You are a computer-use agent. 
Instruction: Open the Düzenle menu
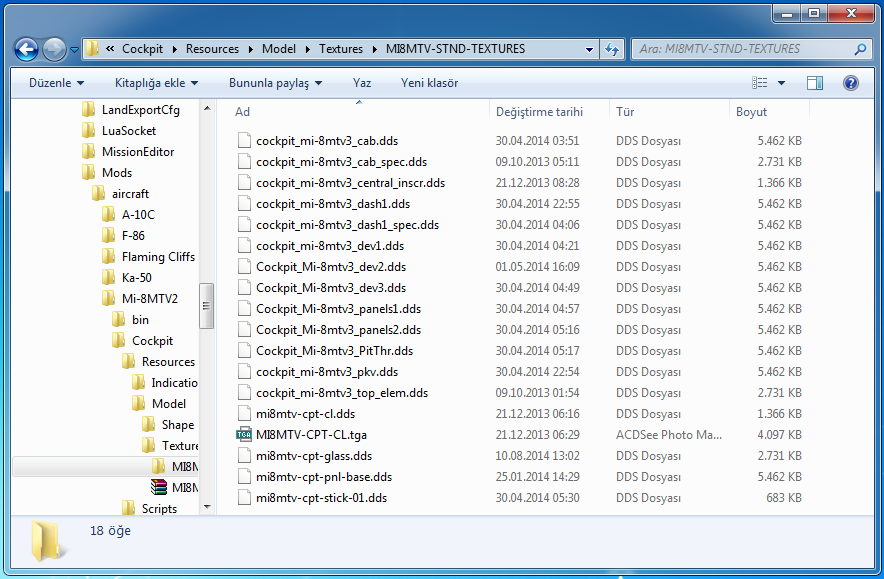56,83
